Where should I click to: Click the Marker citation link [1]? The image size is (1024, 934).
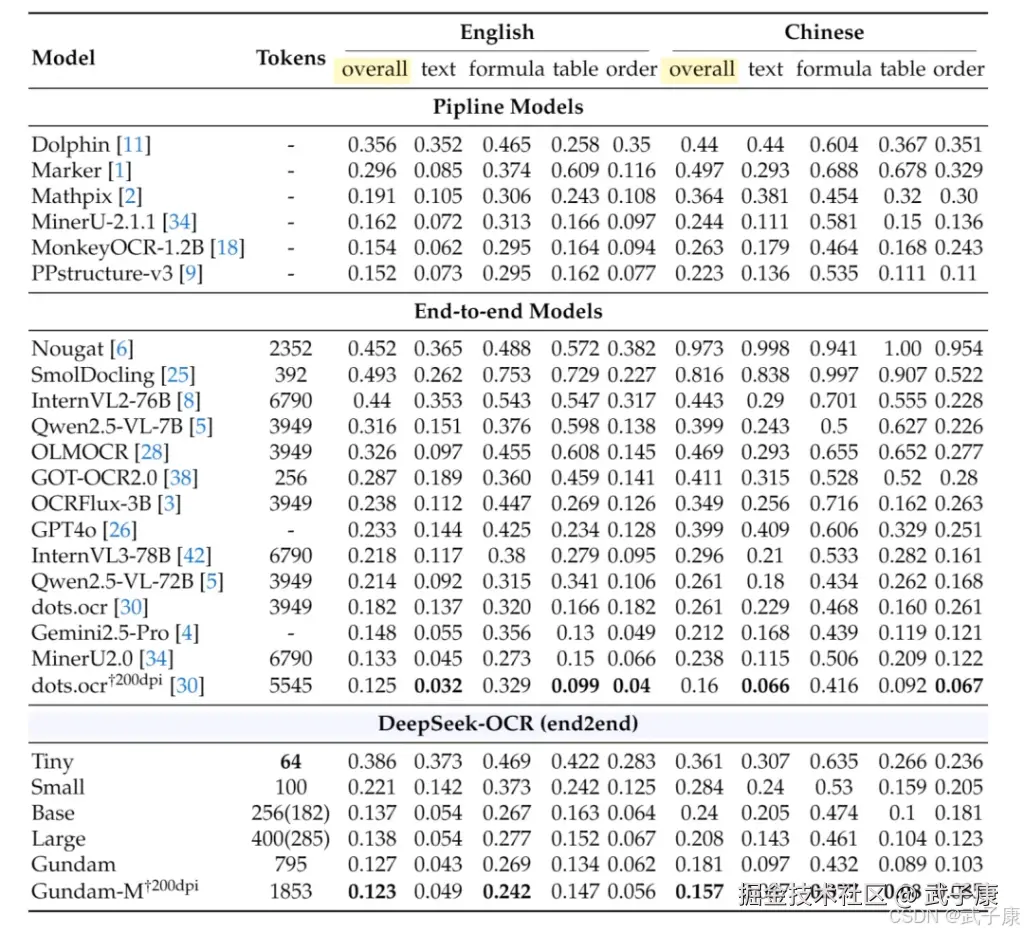pyautogui.click(x=118, y=171)
